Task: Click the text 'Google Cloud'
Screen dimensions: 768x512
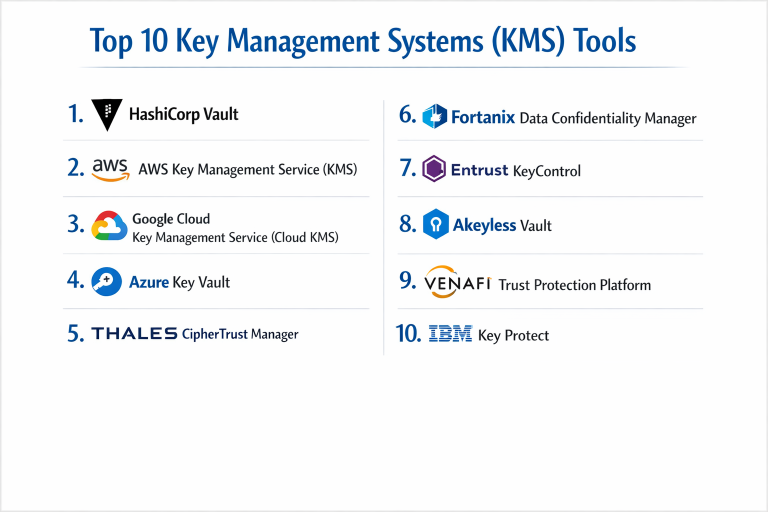Action: point(171,219)
